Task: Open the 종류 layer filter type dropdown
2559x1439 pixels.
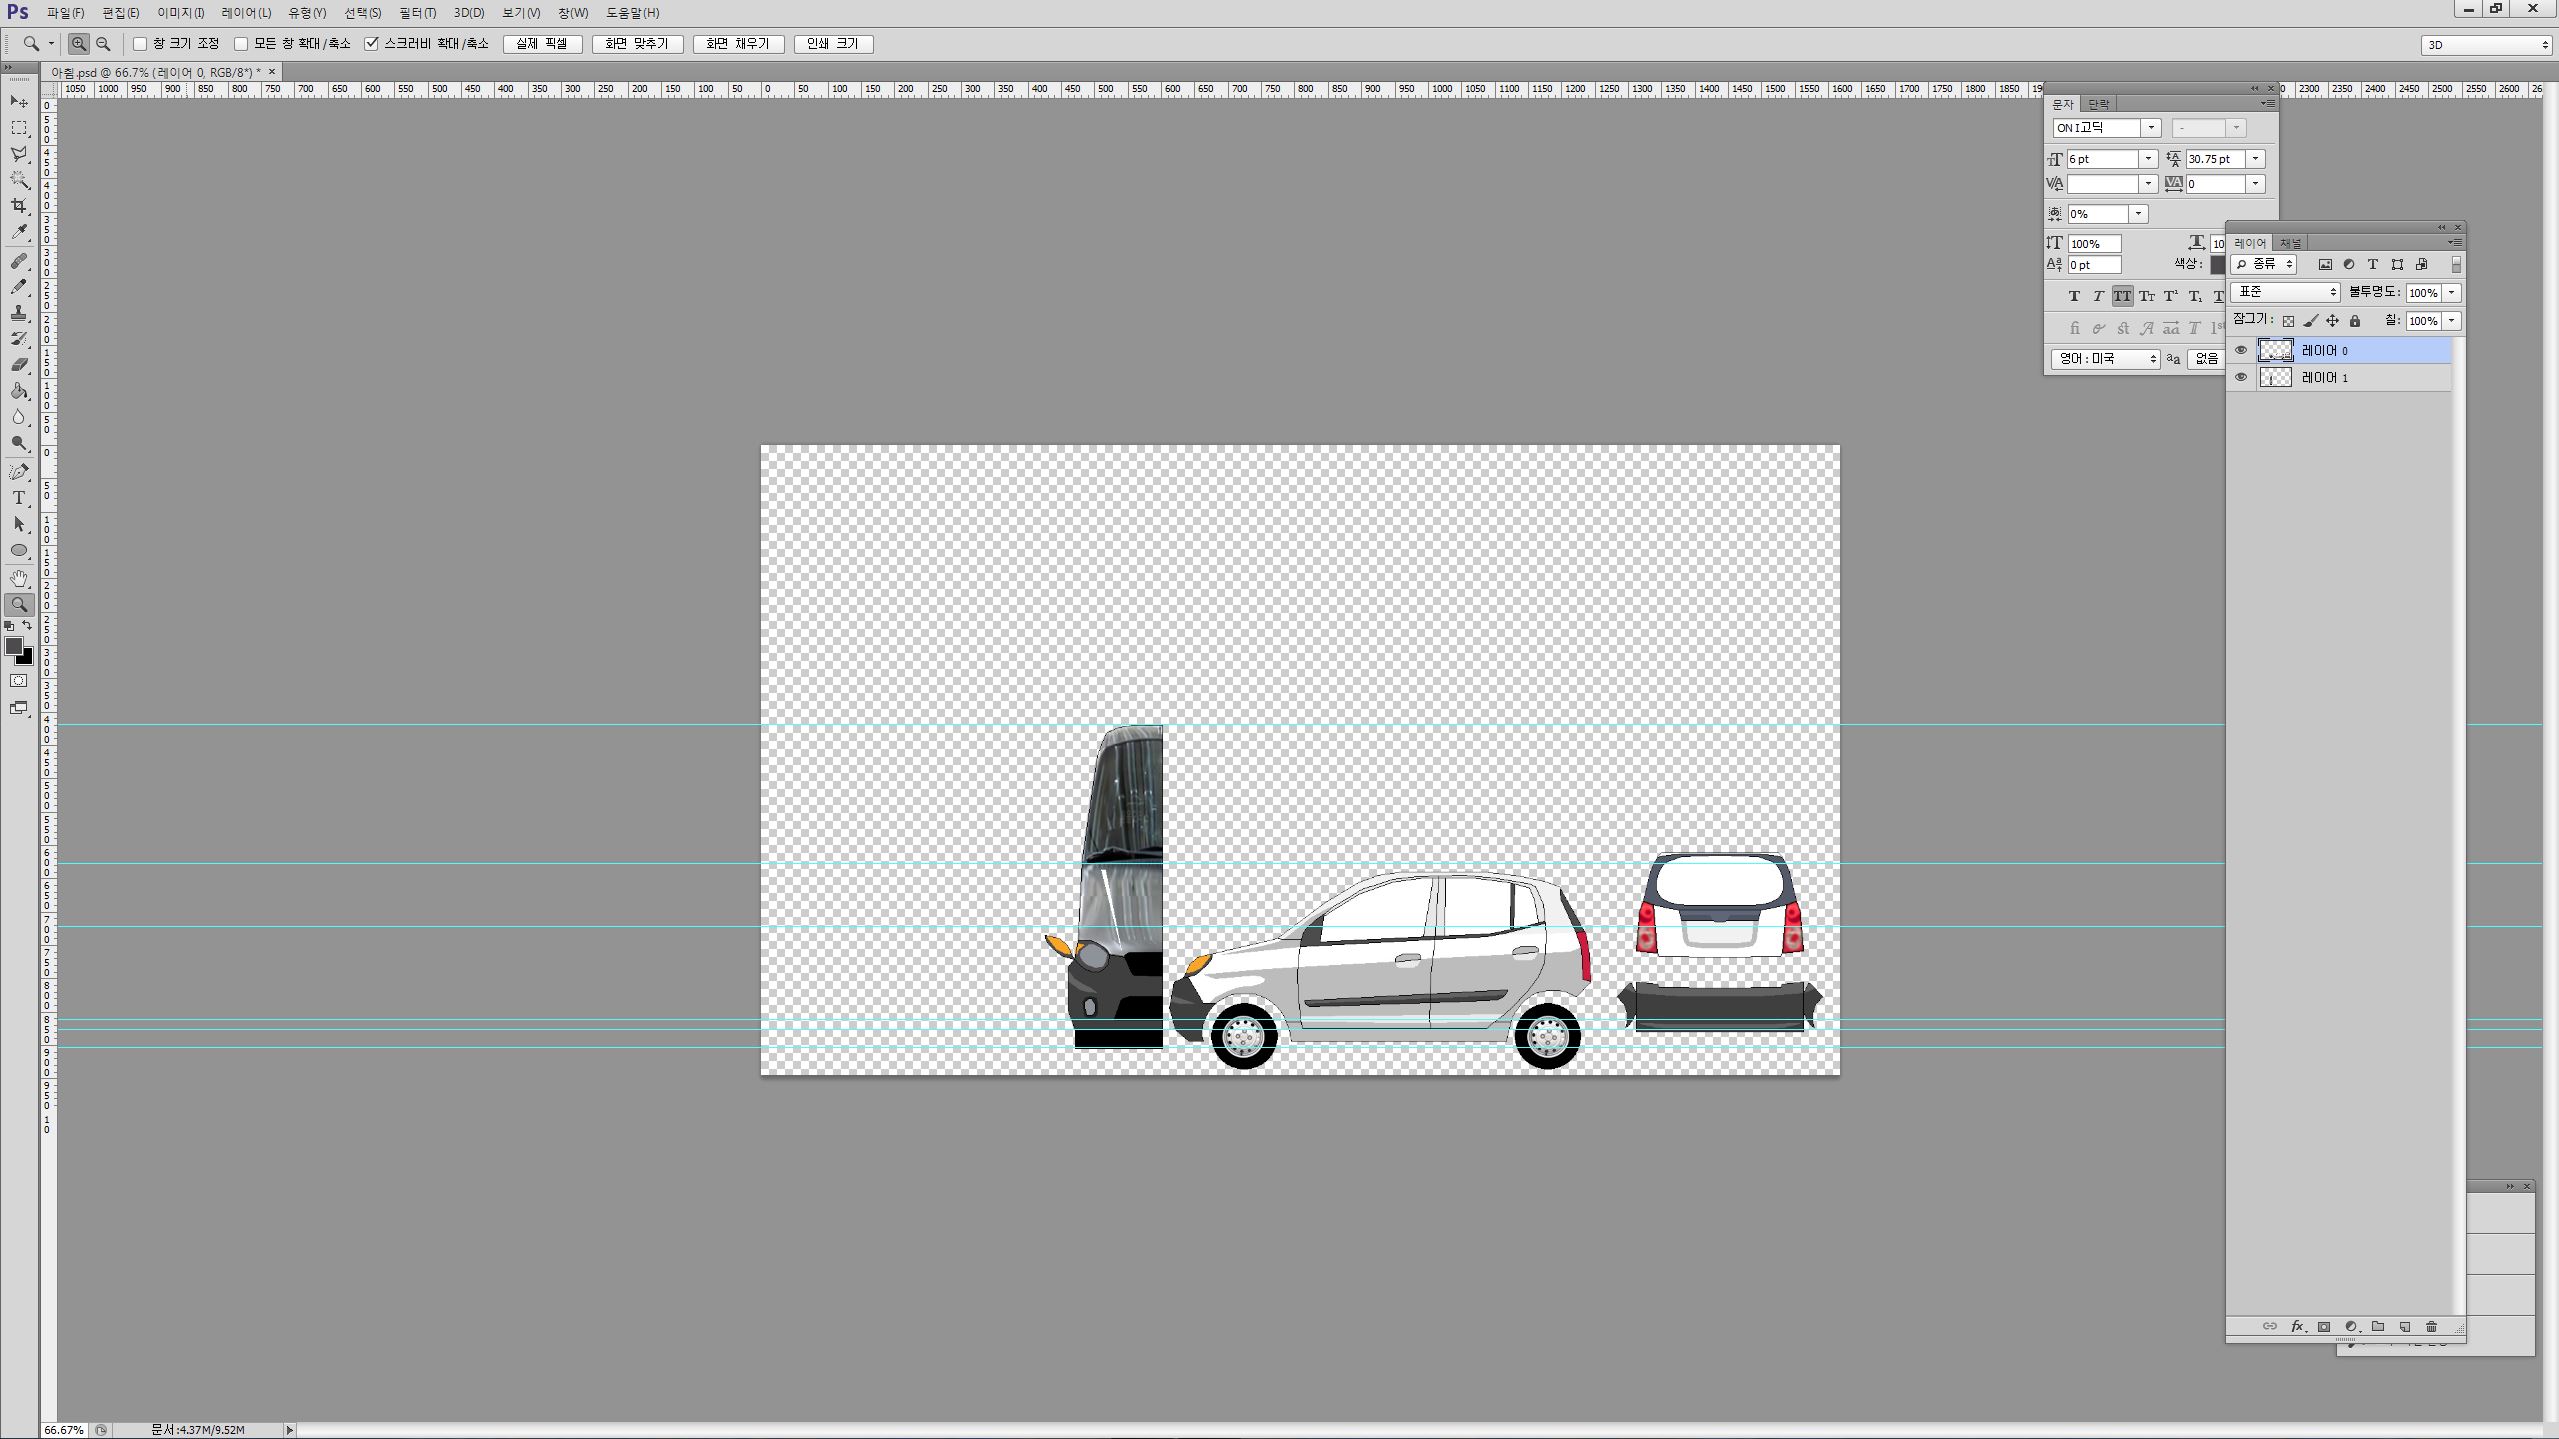Action: click(2264, 264)
